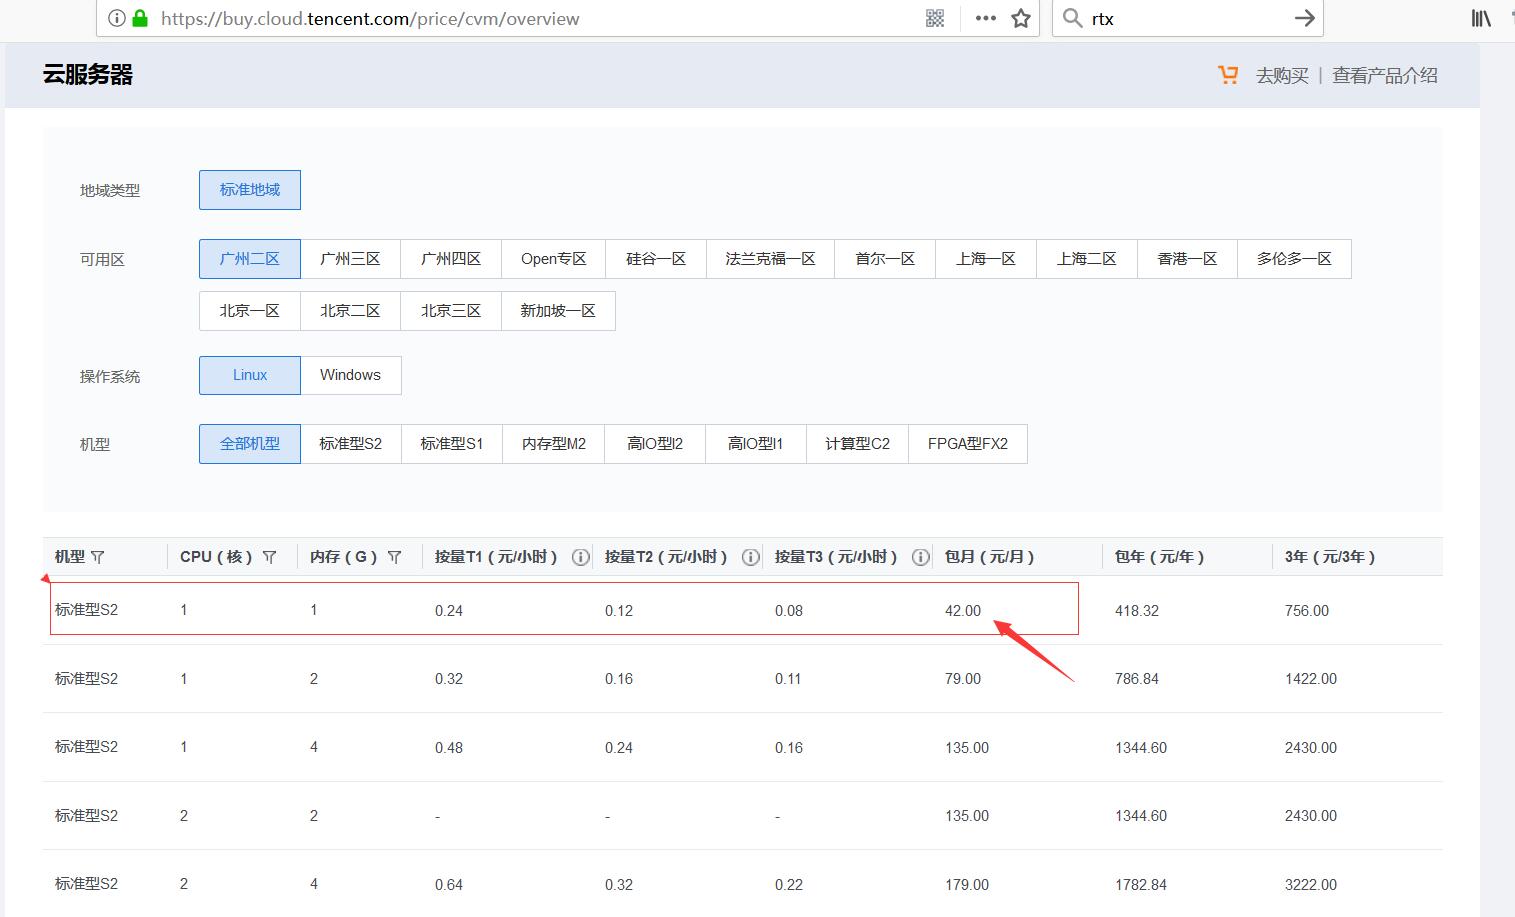Screen dimensions: 1515x917
Task: Open 查看产品介绍 product introduction link
Action: tap(1385, 75)
